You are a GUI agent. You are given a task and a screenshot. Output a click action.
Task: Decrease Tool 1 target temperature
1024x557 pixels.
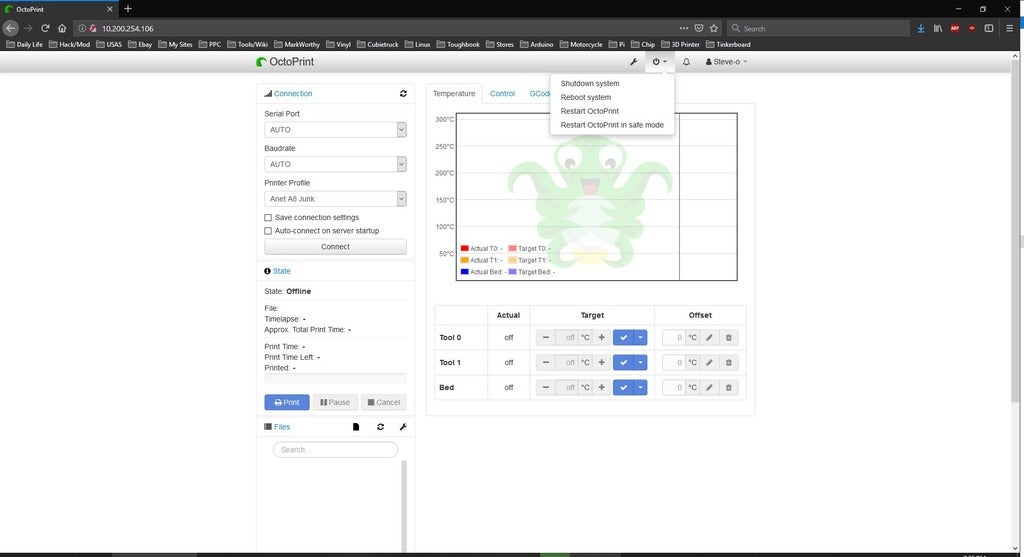[546, 362]
